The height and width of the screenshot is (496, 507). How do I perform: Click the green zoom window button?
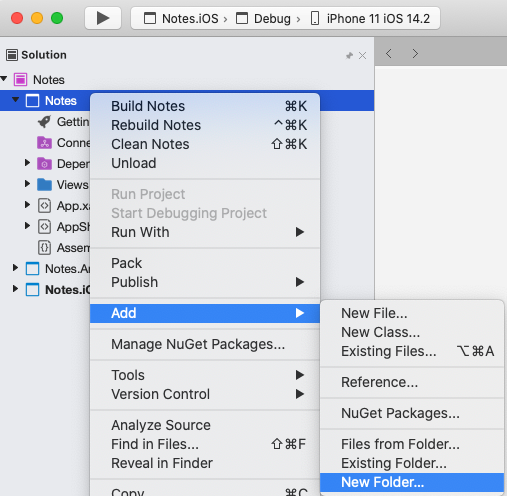[x=57, y=18]
